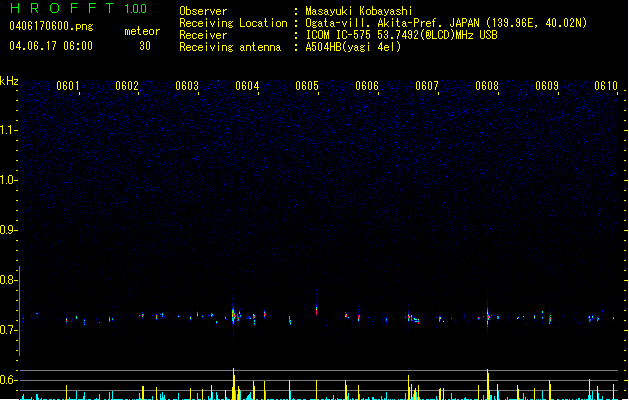Click the meteor count label

tap(142, 31)
